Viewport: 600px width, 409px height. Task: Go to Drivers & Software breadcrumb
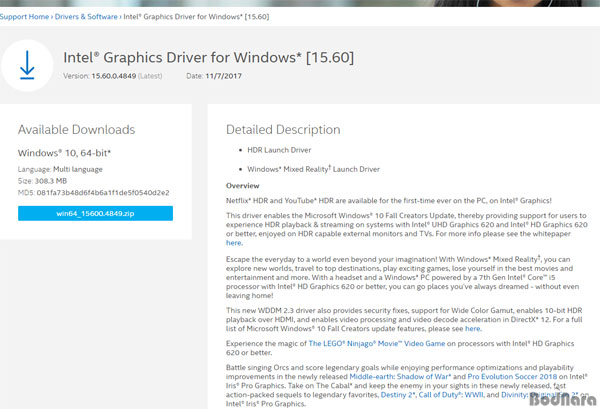click(86, 17)
